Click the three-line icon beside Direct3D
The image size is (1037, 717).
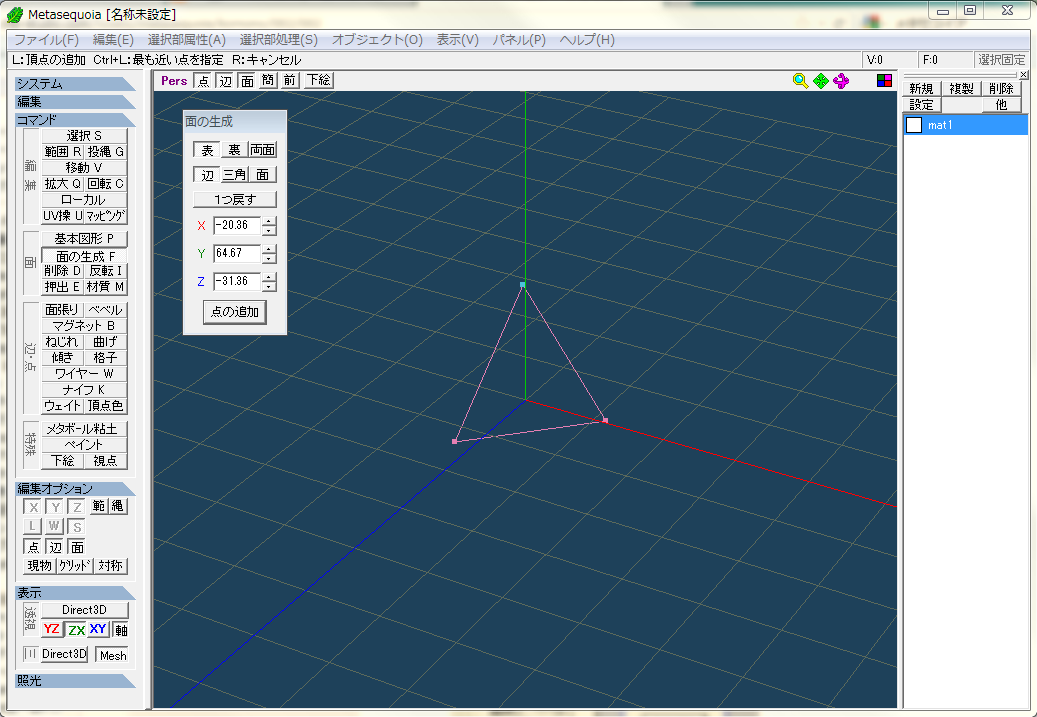pyautogui.click(x=30, y=654)
